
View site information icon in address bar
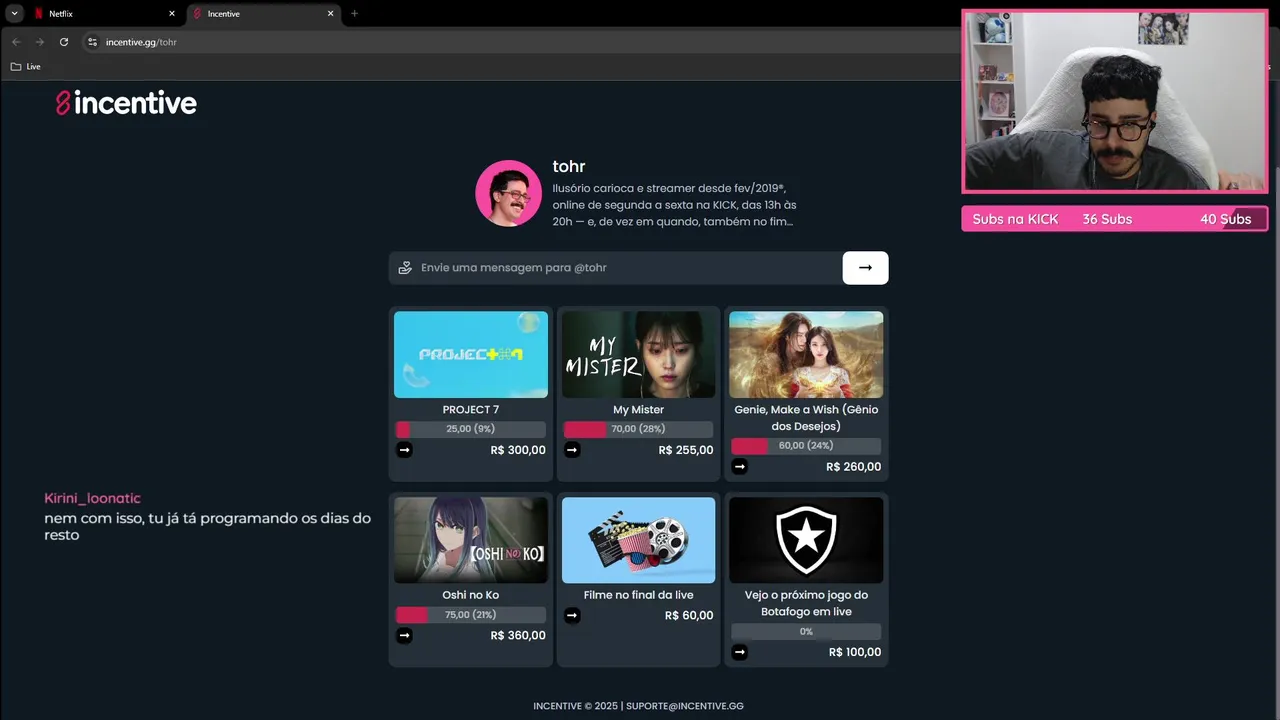click(x=92, y=42)
